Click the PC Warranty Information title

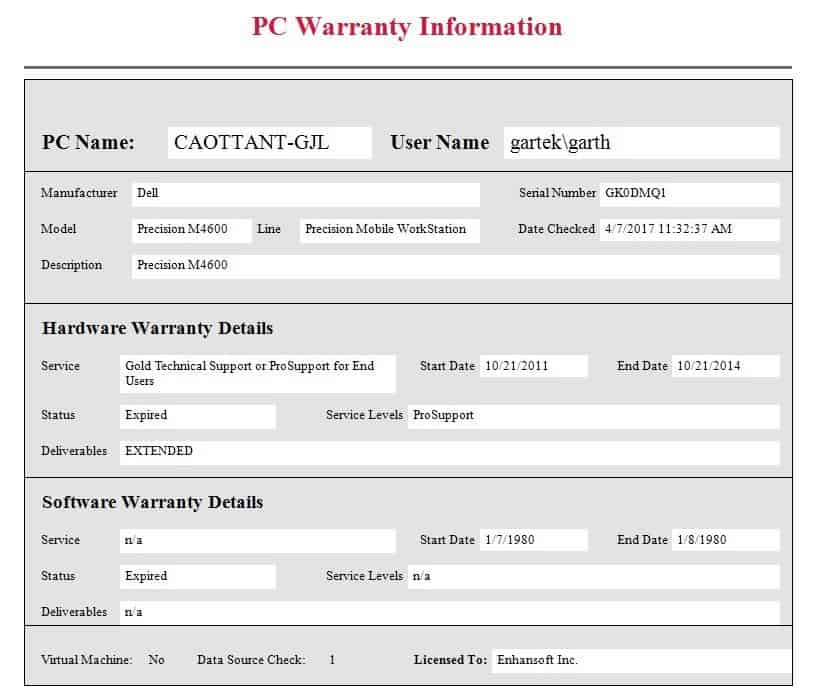(407, 27)
